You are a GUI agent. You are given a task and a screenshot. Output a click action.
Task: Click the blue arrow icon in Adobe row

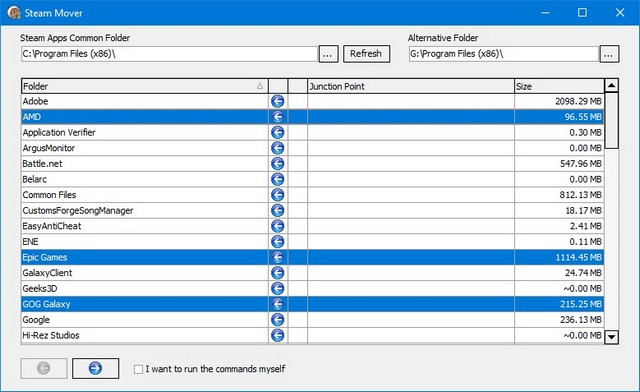(x=278, y=101)
